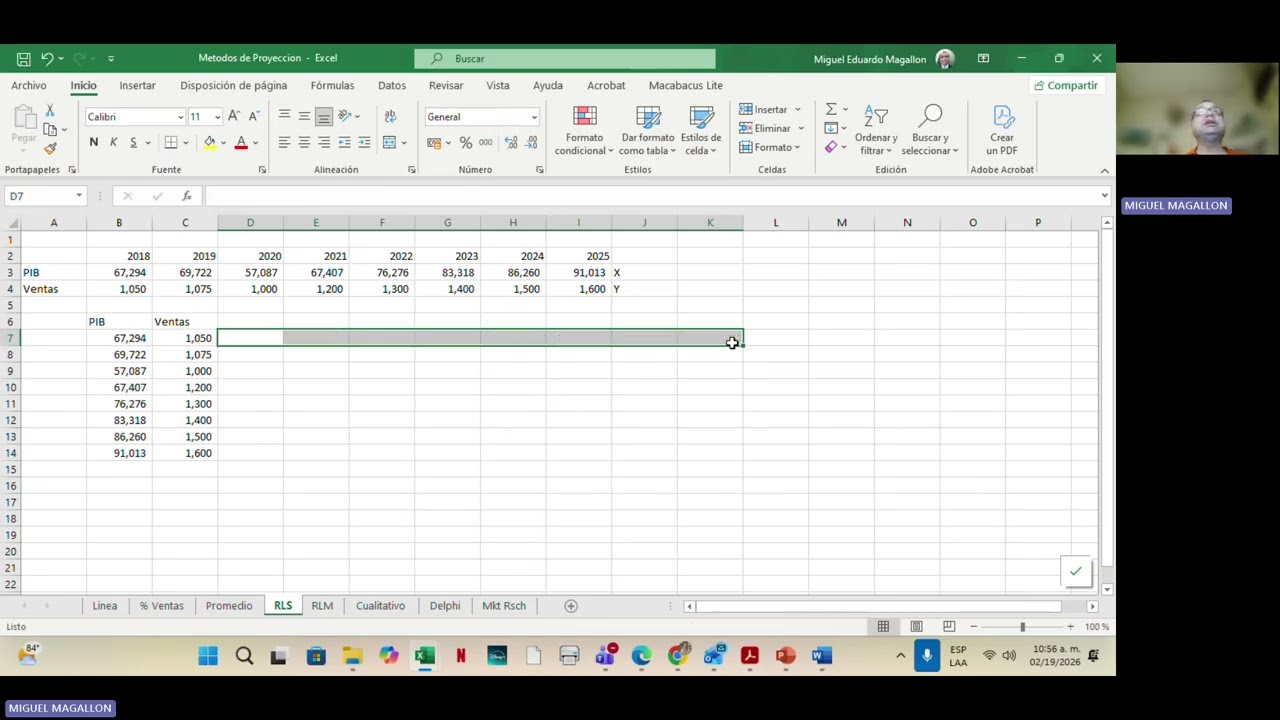
Task: Increase decimal places
Action: pos(511,143)
